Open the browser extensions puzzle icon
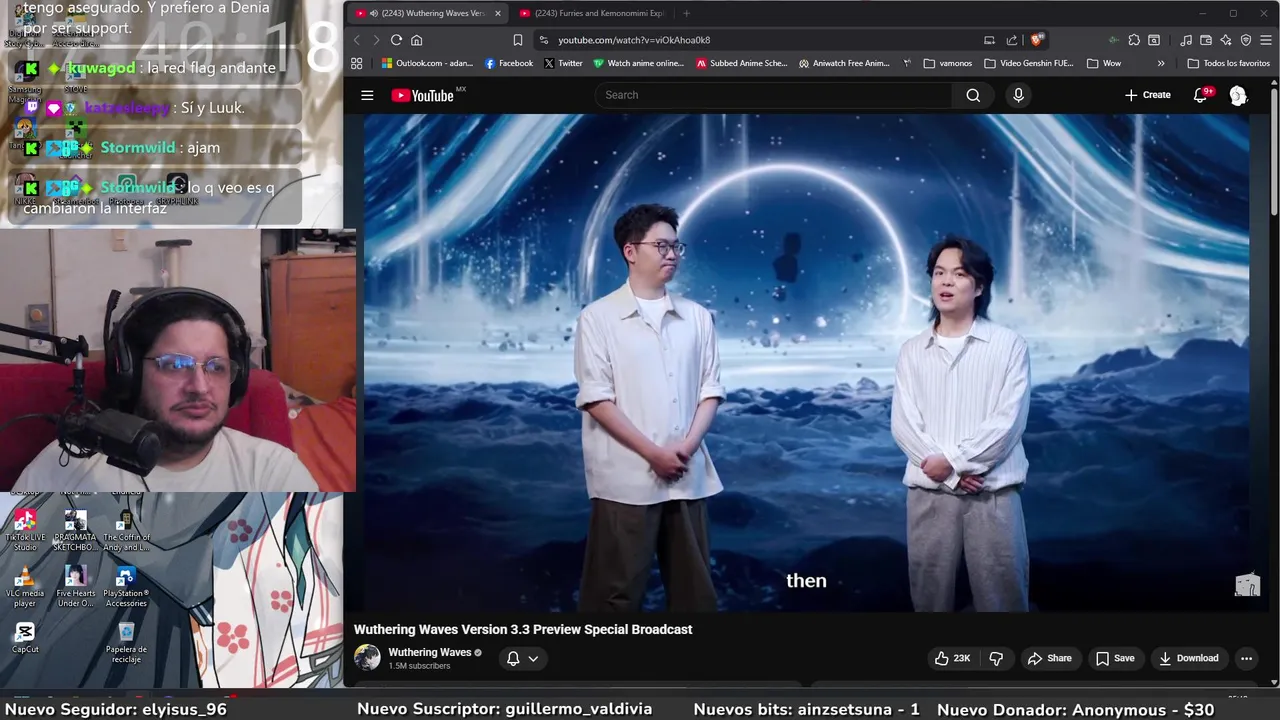The height and width of the screenshot is (720, 1280). pos(1134,40)
